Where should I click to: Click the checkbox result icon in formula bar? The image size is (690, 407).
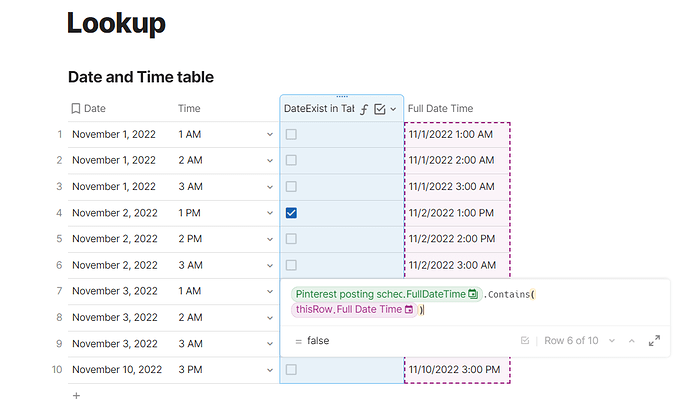(x=525, y=341)
